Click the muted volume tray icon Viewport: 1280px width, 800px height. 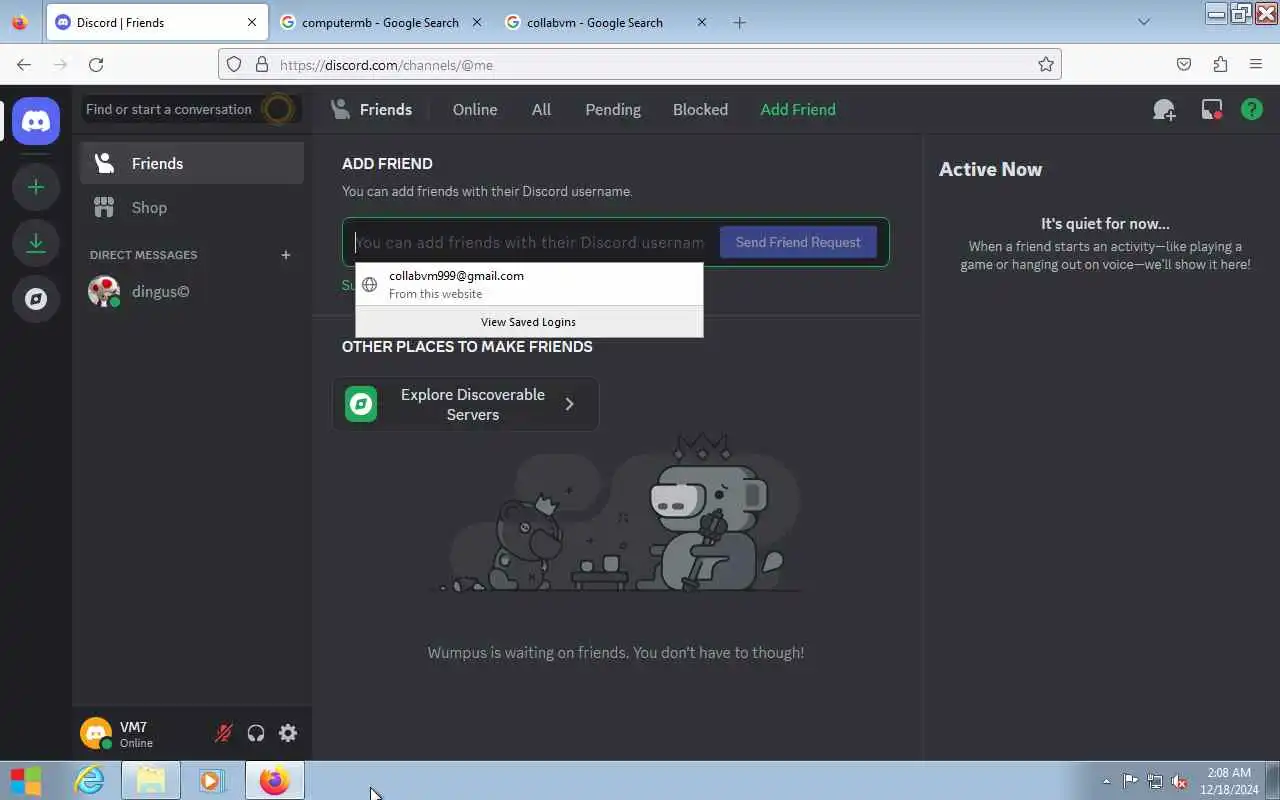click(x=1180, y=782)
